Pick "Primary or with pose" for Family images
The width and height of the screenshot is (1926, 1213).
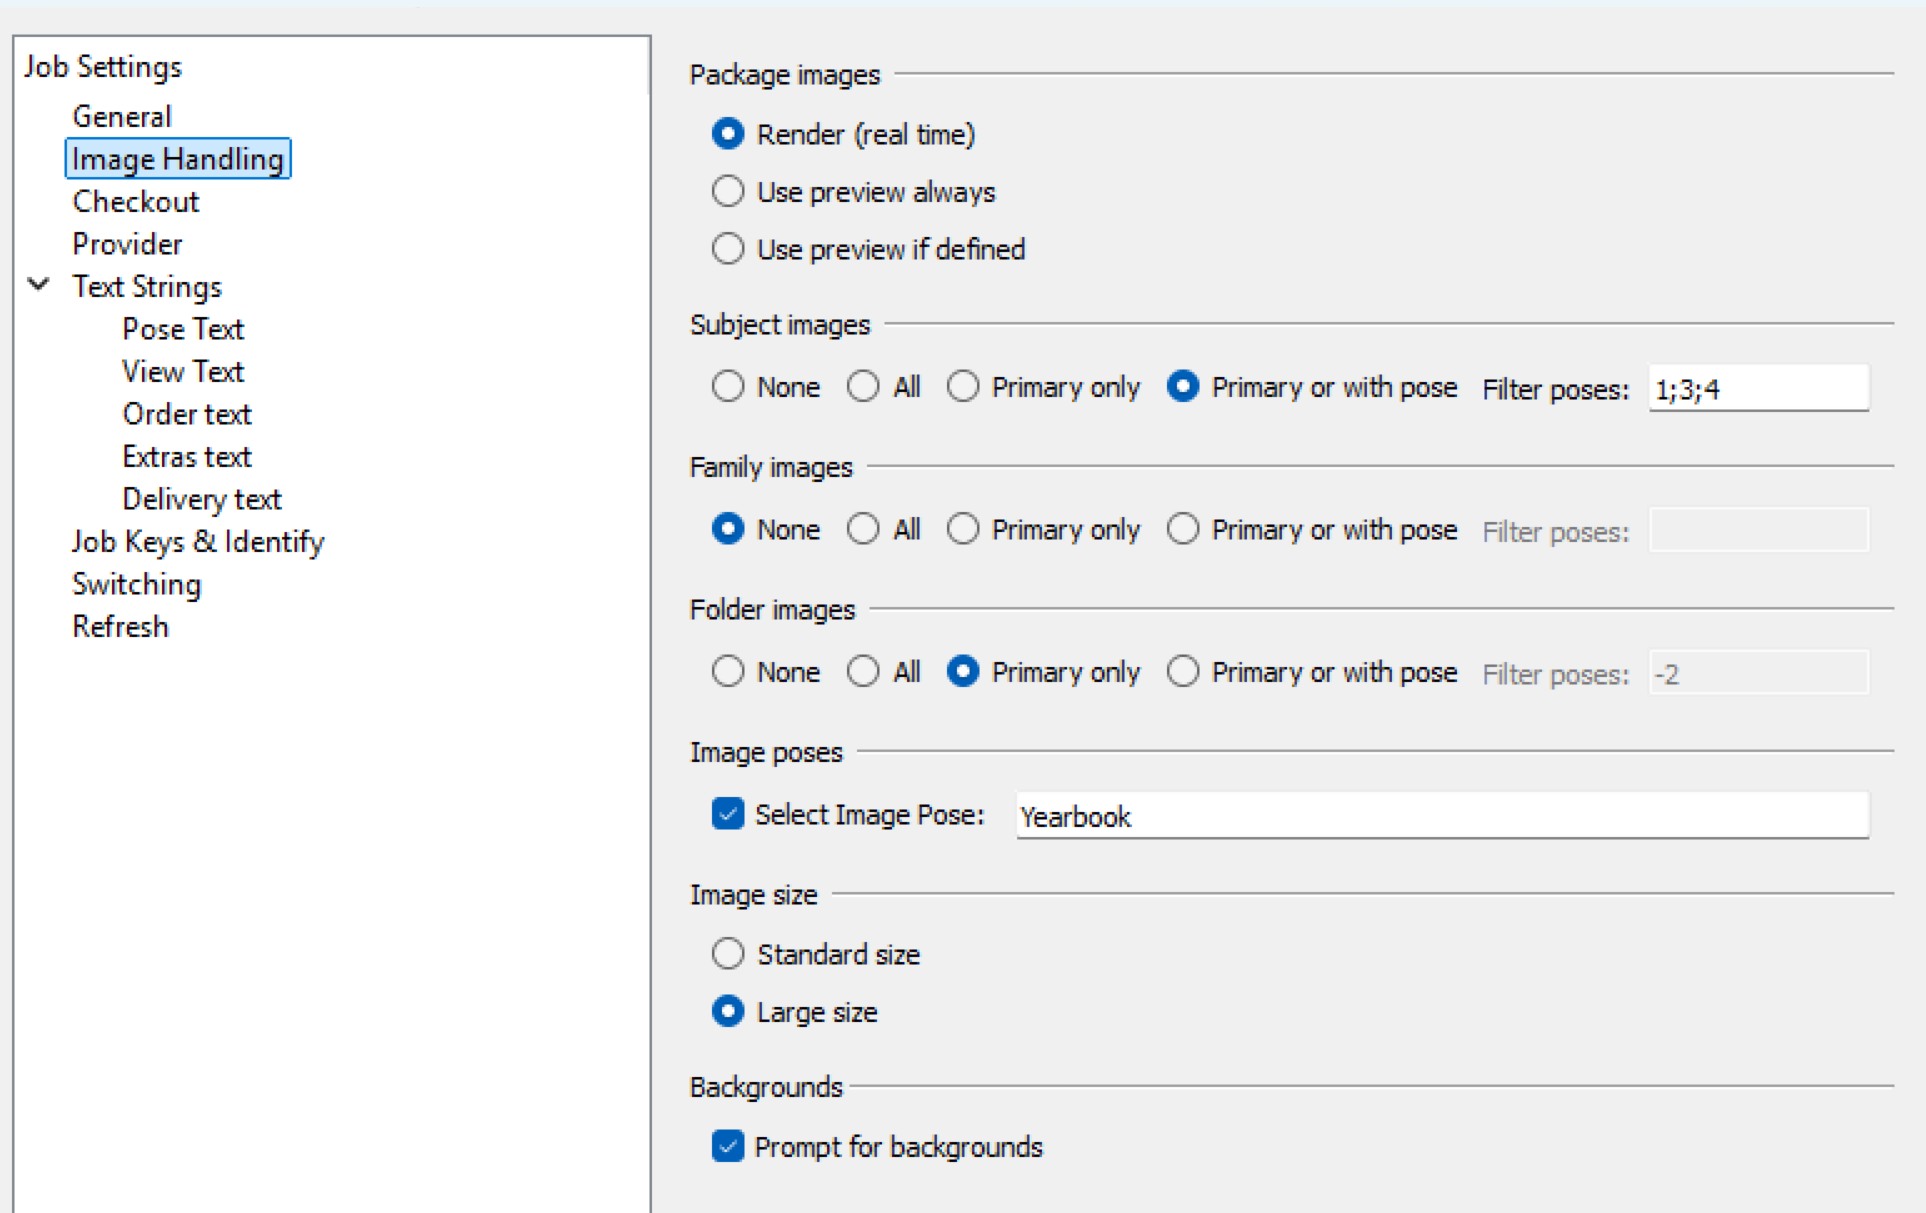pyautogui.click(x=1183, y=529)
